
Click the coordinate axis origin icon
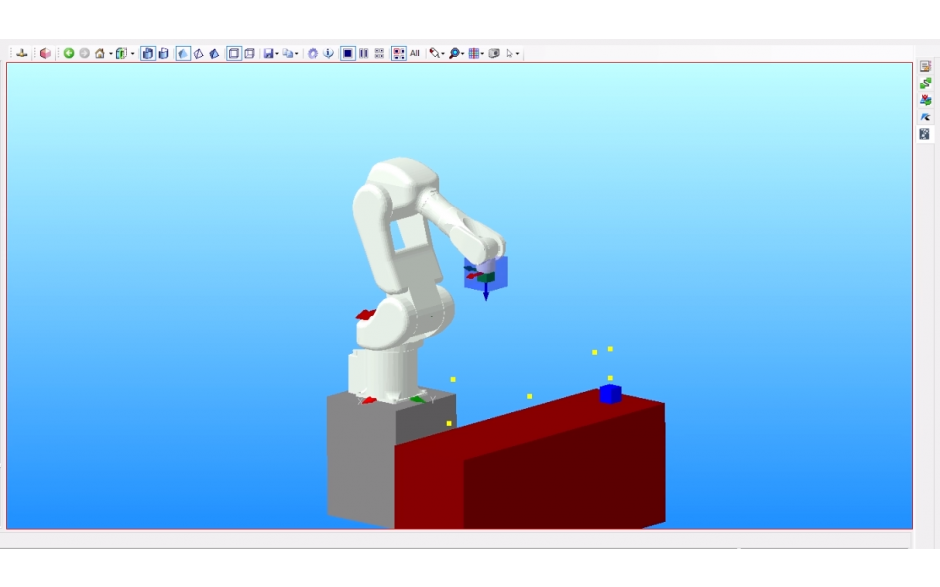[x=22, y=53]
